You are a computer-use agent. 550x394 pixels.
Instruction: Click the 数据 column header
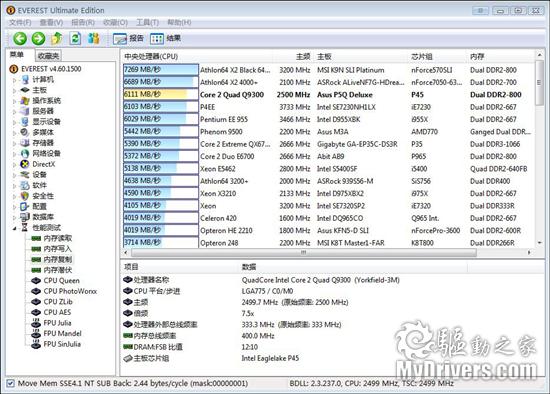point(353,267)
